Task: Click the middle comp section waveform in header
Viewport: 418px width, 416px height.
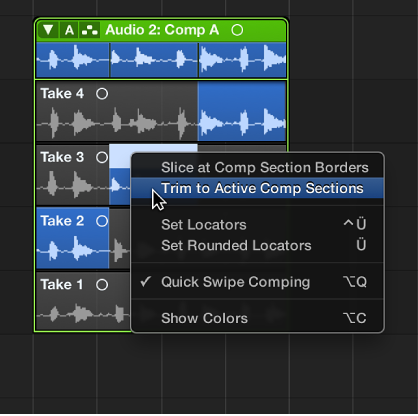Action: tap(154, 60)
